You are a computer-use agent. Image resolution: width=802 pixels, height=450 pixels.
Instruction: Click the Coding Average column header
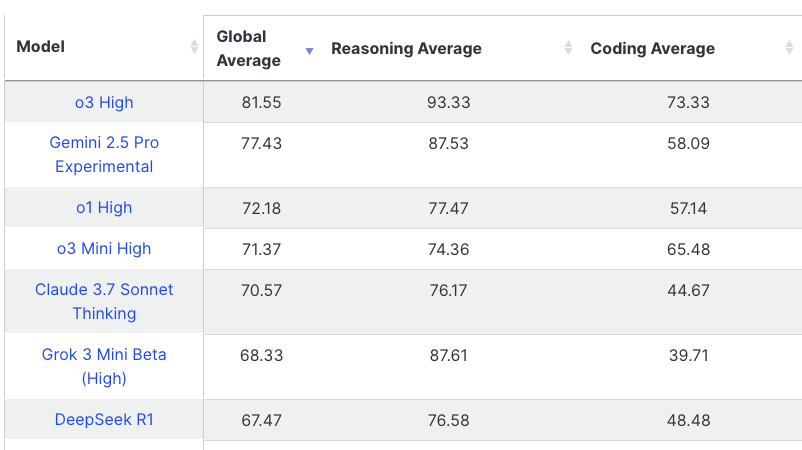[x=653, y=48]
